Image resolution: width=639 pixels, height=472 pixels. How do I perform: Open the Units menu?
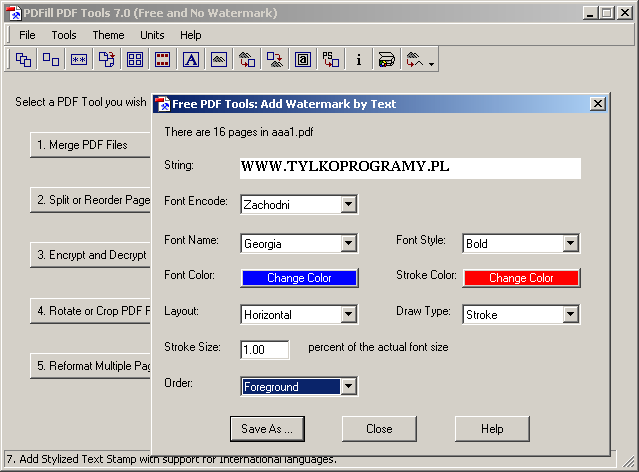point(152,35)
